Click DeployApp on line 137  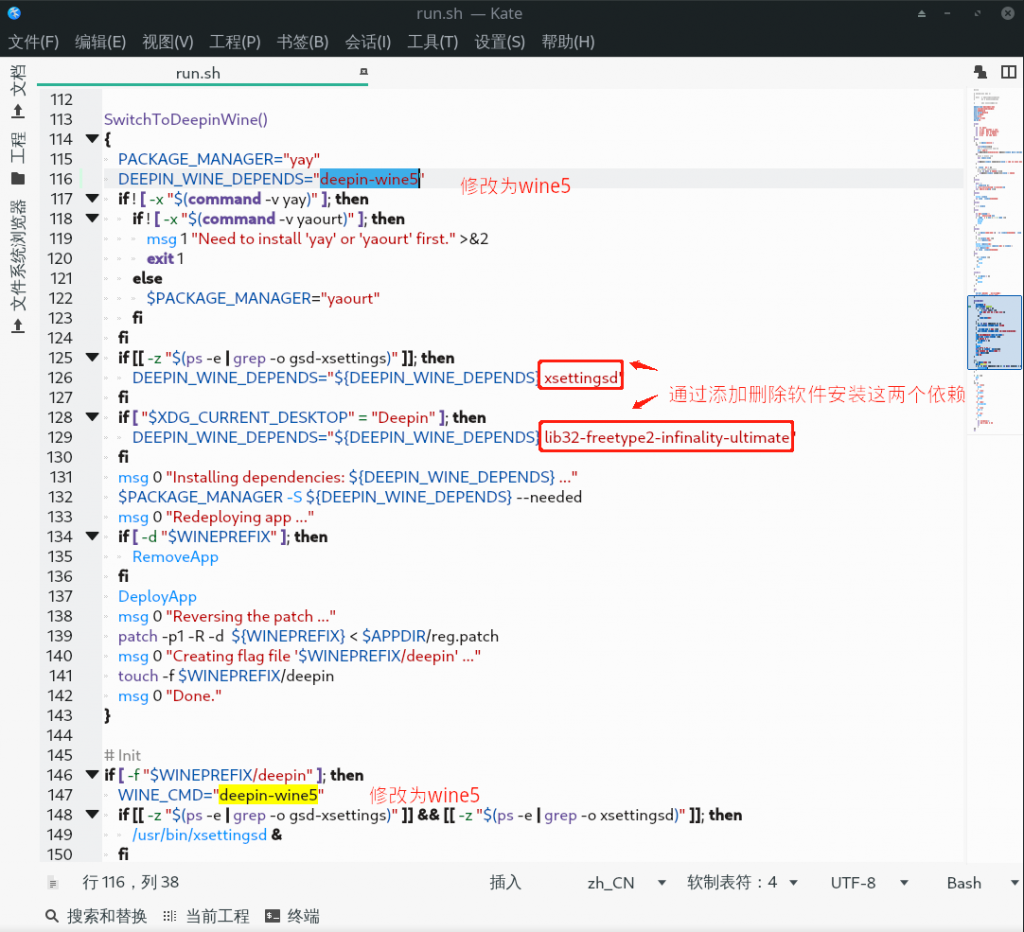click(157, 596)
